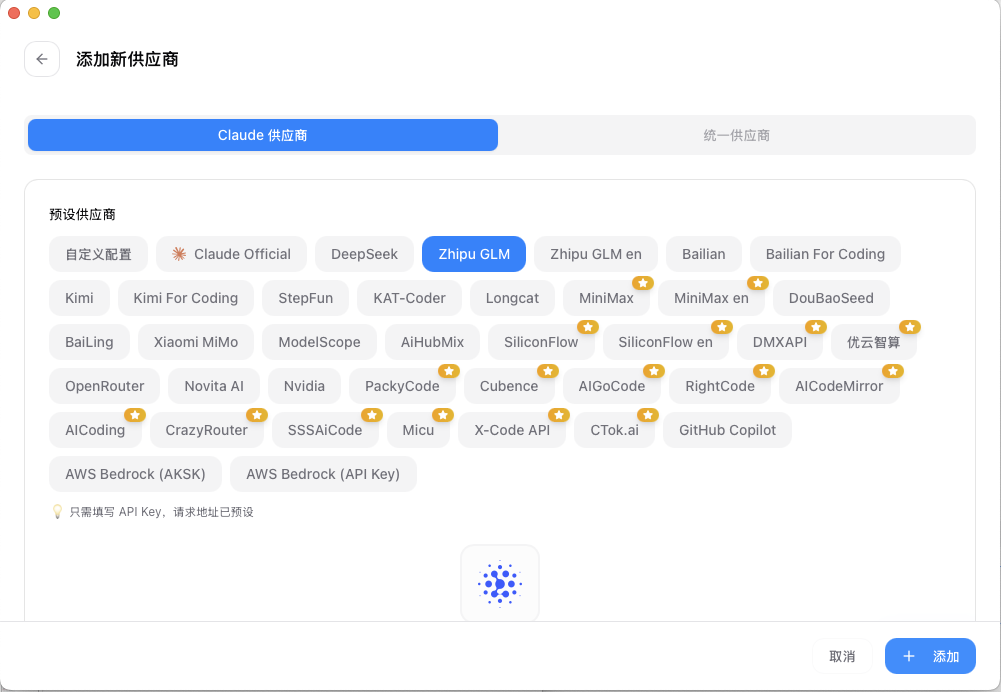Click the lightbulb hint icon
This screenshot has height=692, width=1001.
(x=57, y=511)
